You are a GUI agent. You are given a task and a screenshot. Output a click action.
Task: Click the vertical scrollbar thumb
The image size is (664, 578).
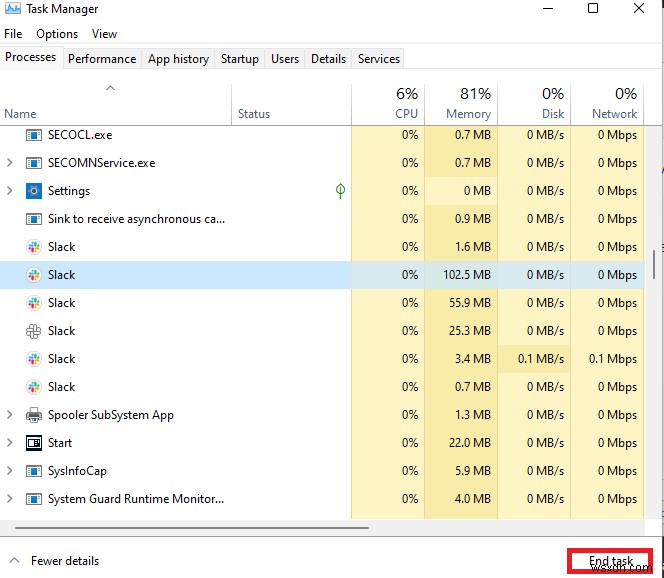point(654,264)
